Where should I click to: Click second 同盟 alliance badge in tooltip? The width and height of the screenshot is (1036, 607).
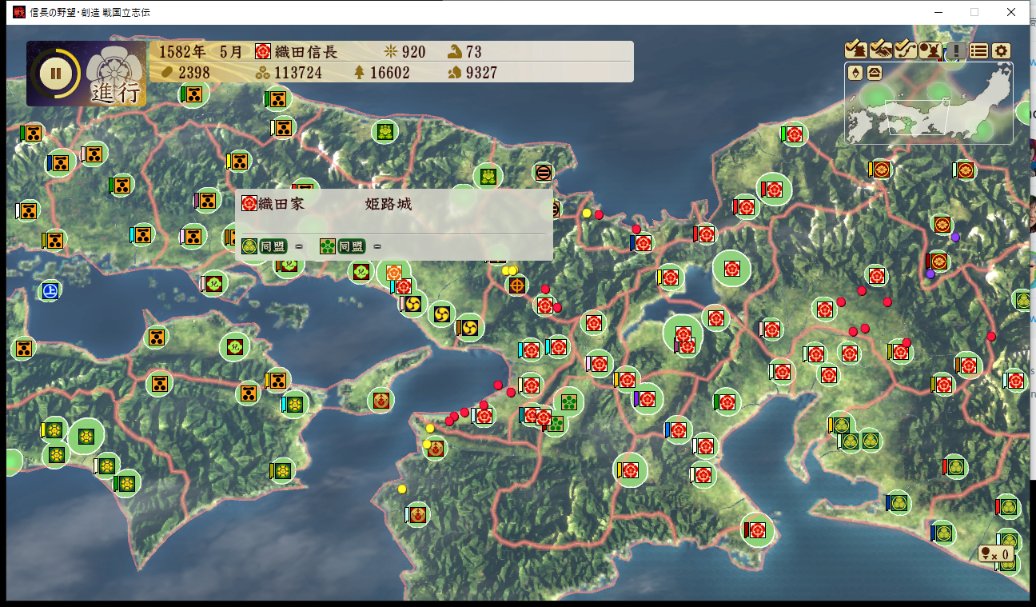352,246
